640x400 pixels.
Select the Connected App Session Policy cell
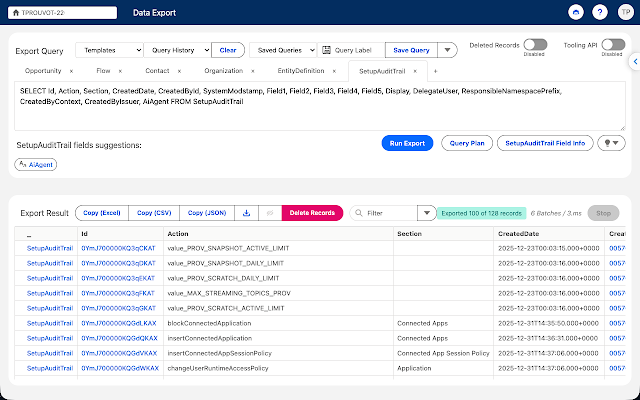[x=443, y=353]
